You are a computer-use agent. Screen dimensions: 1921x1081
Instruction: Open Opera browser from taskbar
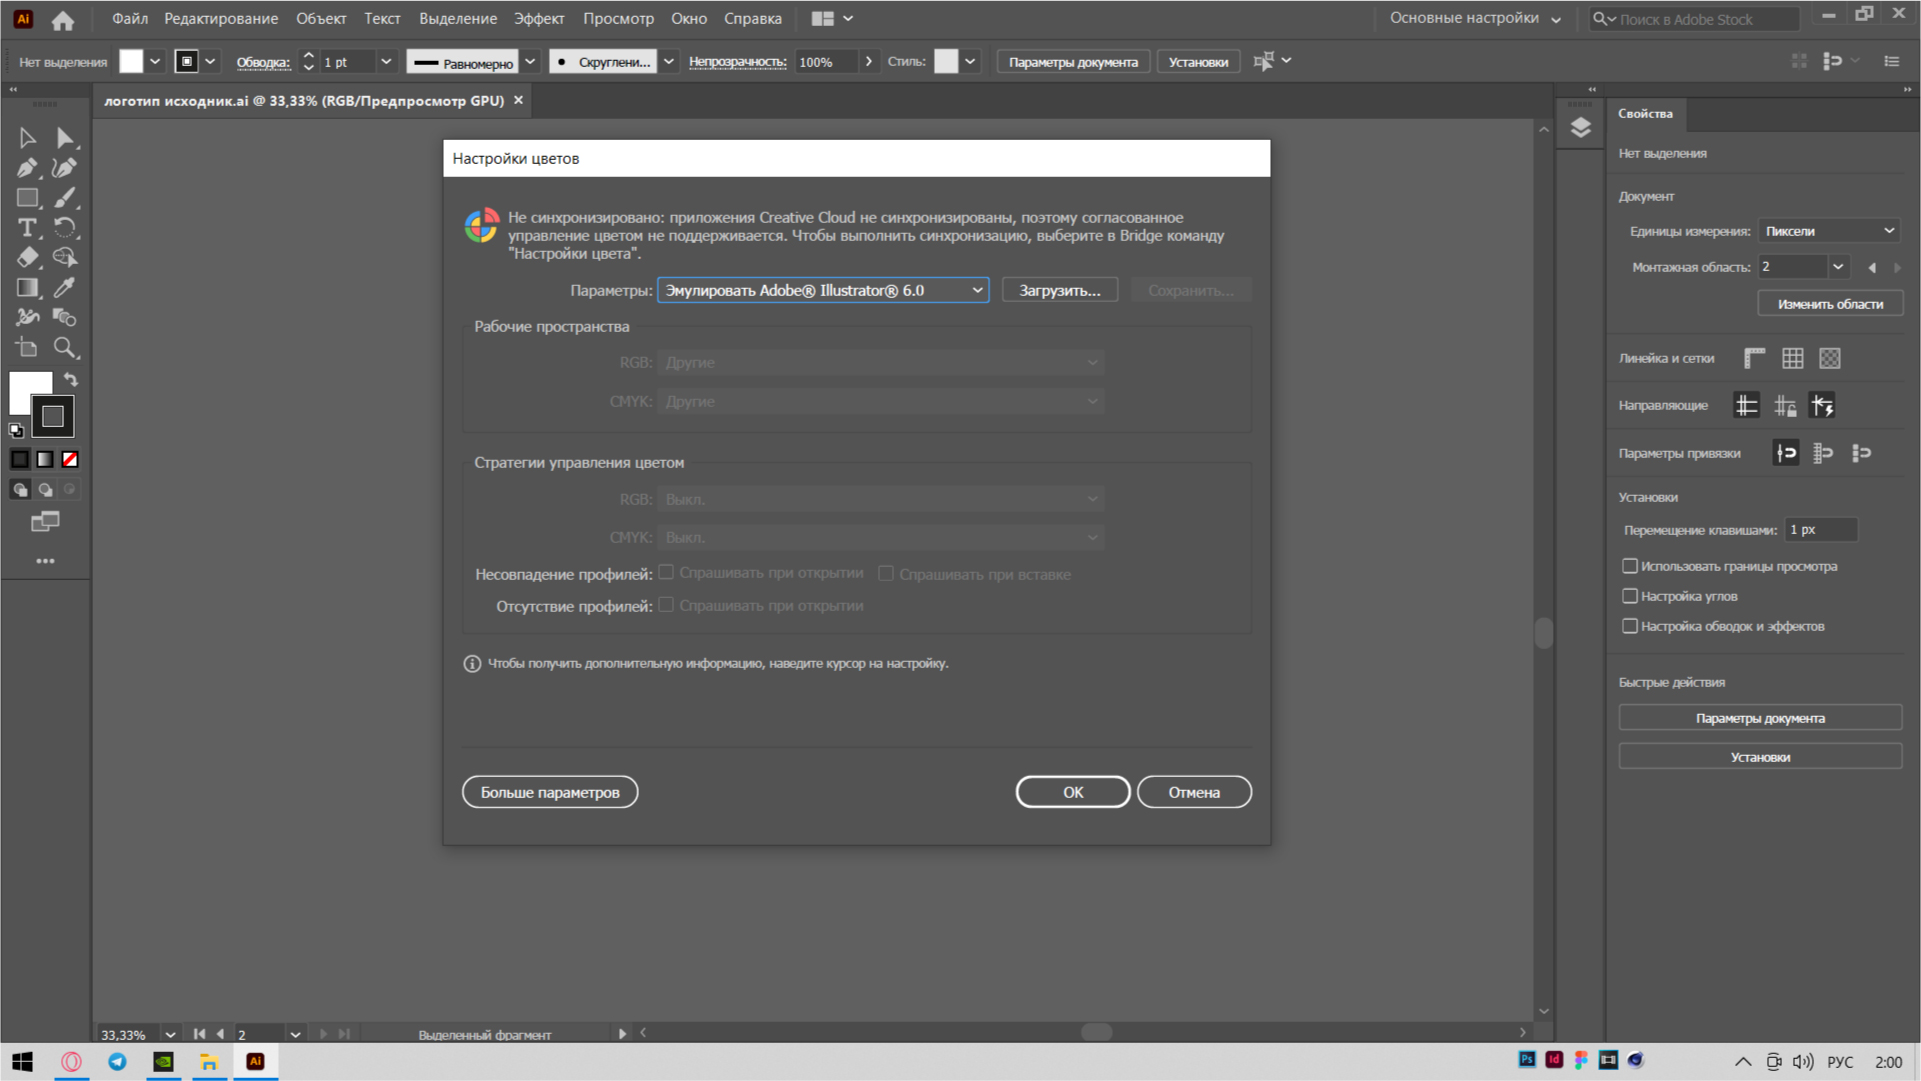71,1061
